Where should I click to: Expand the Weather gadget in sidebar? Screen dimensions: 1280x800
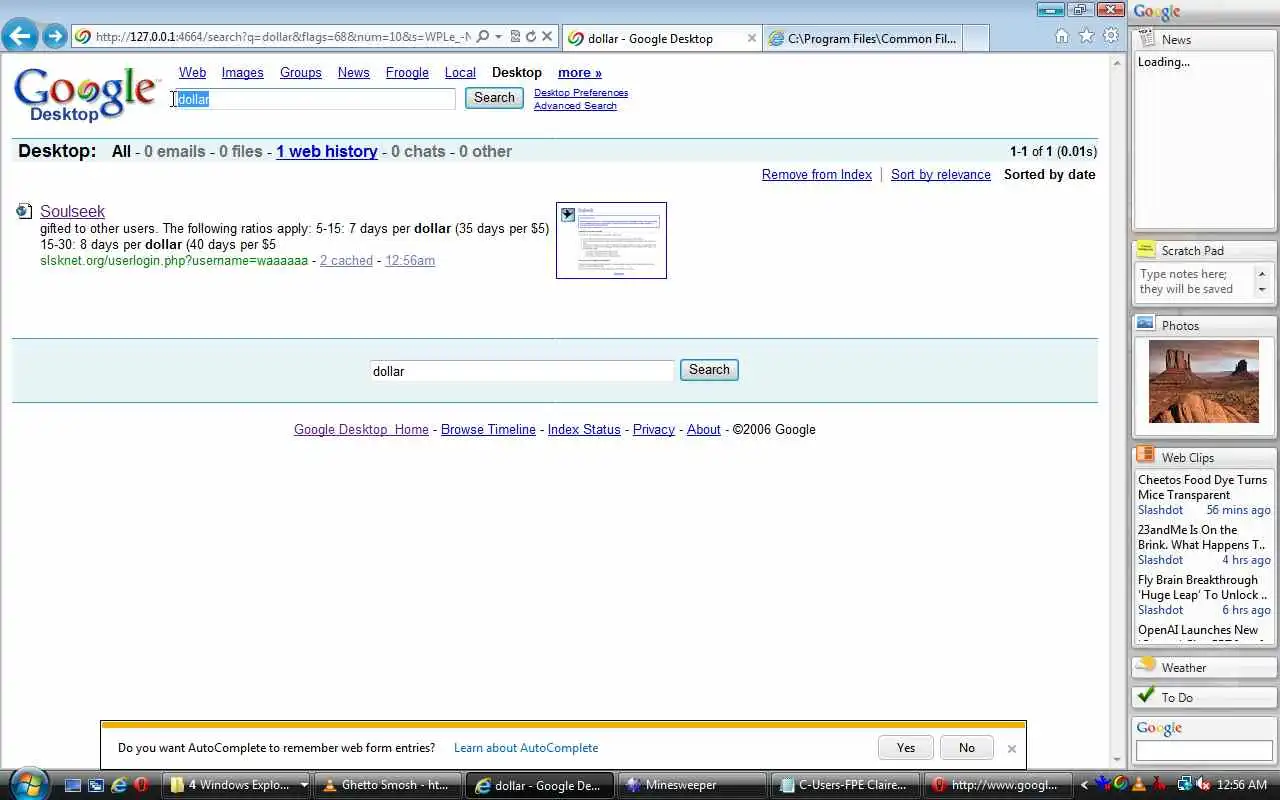pyautogui.click(x=1204, y=667)
